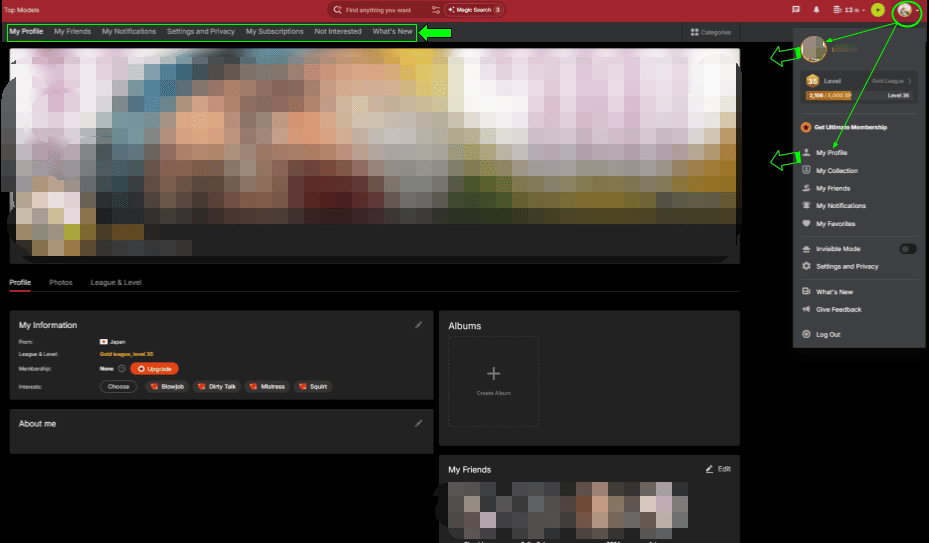
Task: Click the magnifier search icon
Action: [337, 10]
